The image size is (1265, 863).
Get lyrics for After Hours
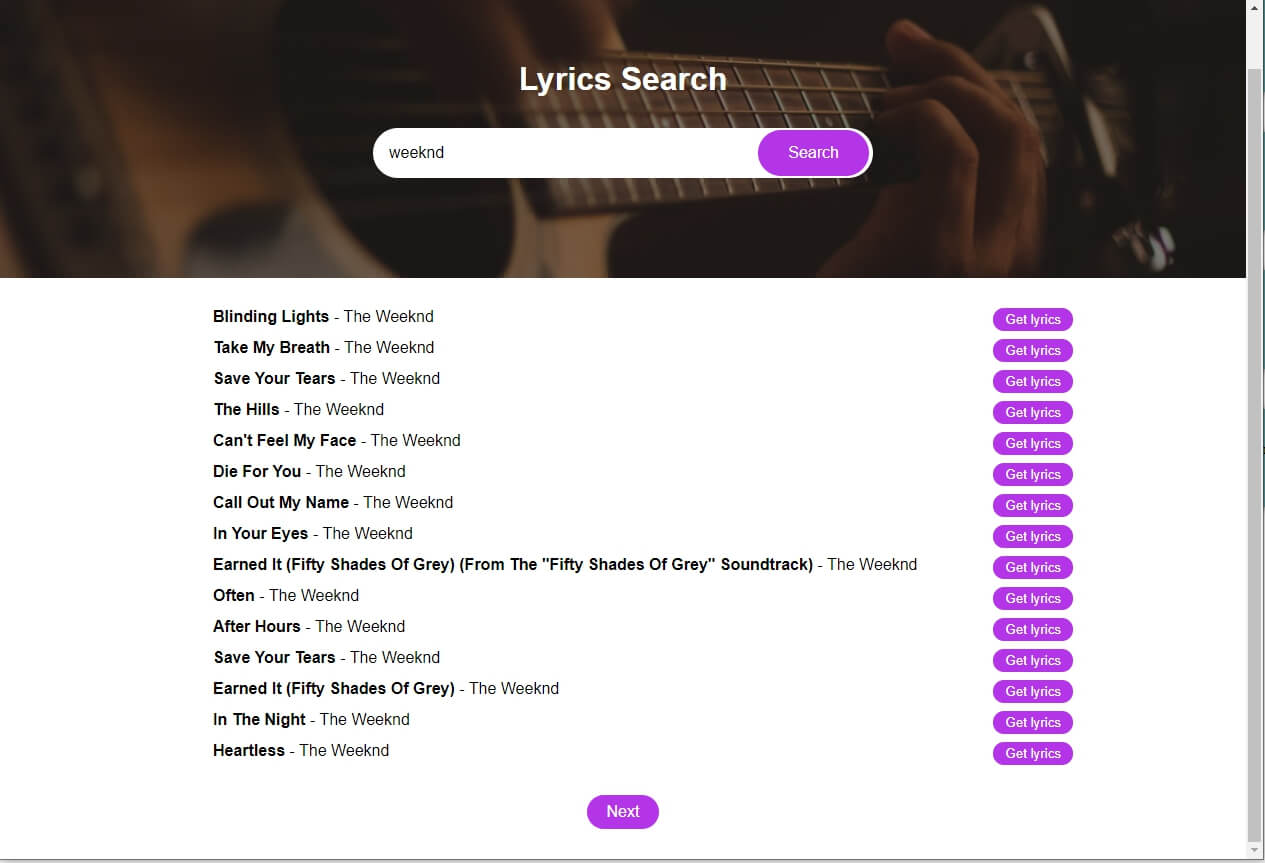coord(1032,629)
